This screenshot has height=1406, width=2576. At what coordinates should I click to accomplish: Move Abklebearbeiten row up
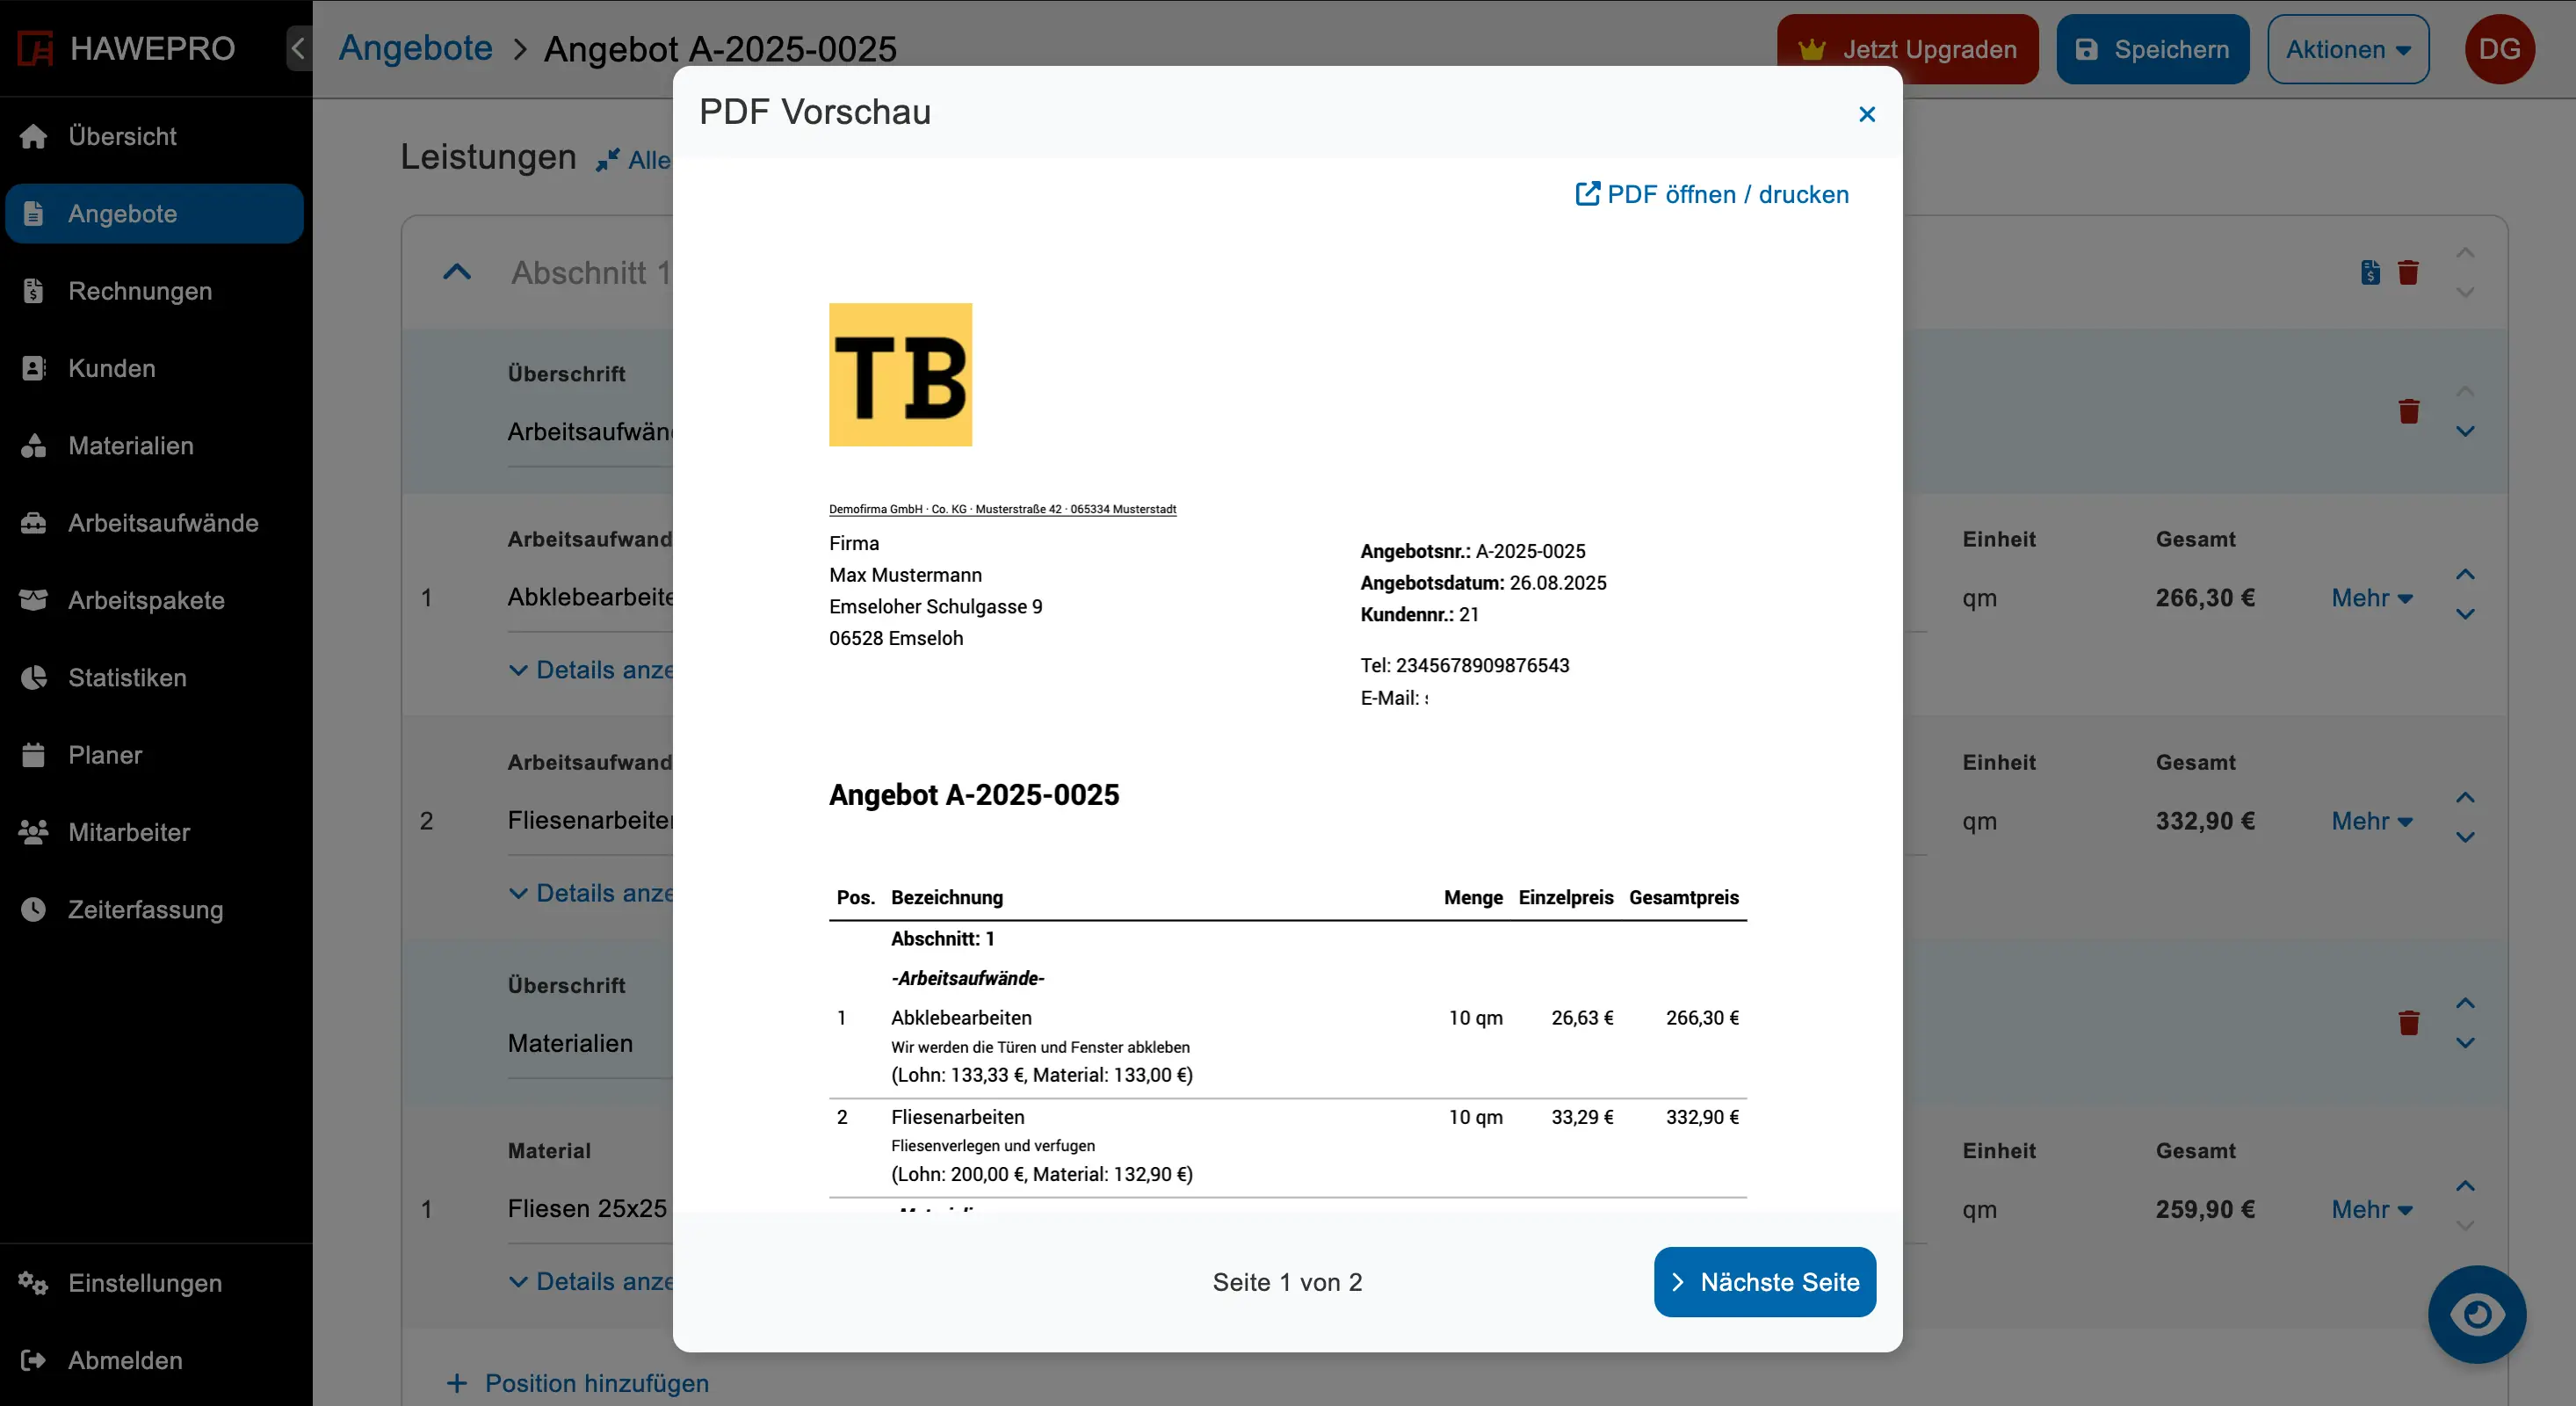2465,575
